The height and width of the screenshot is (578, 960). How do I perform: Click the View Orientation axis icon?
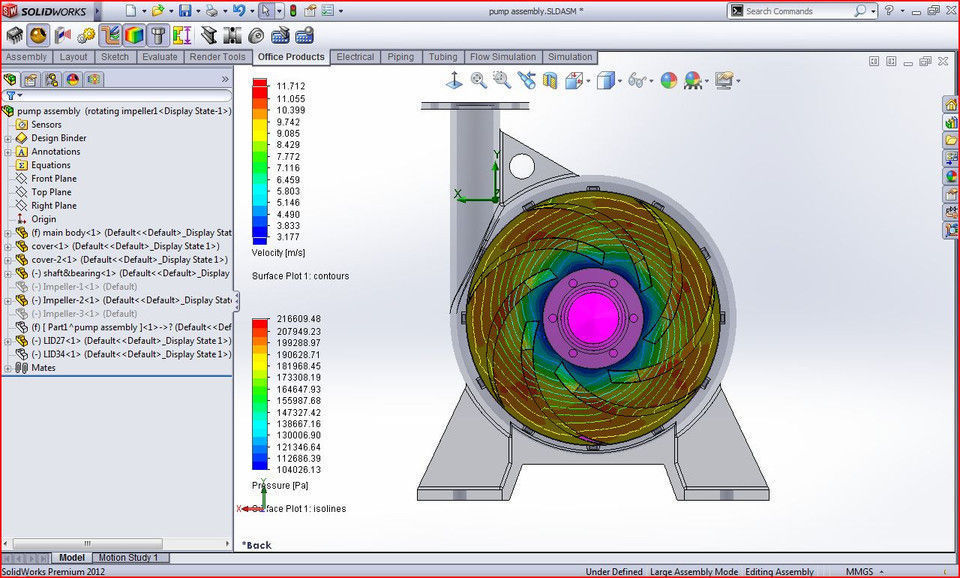[x=454, y=80]
